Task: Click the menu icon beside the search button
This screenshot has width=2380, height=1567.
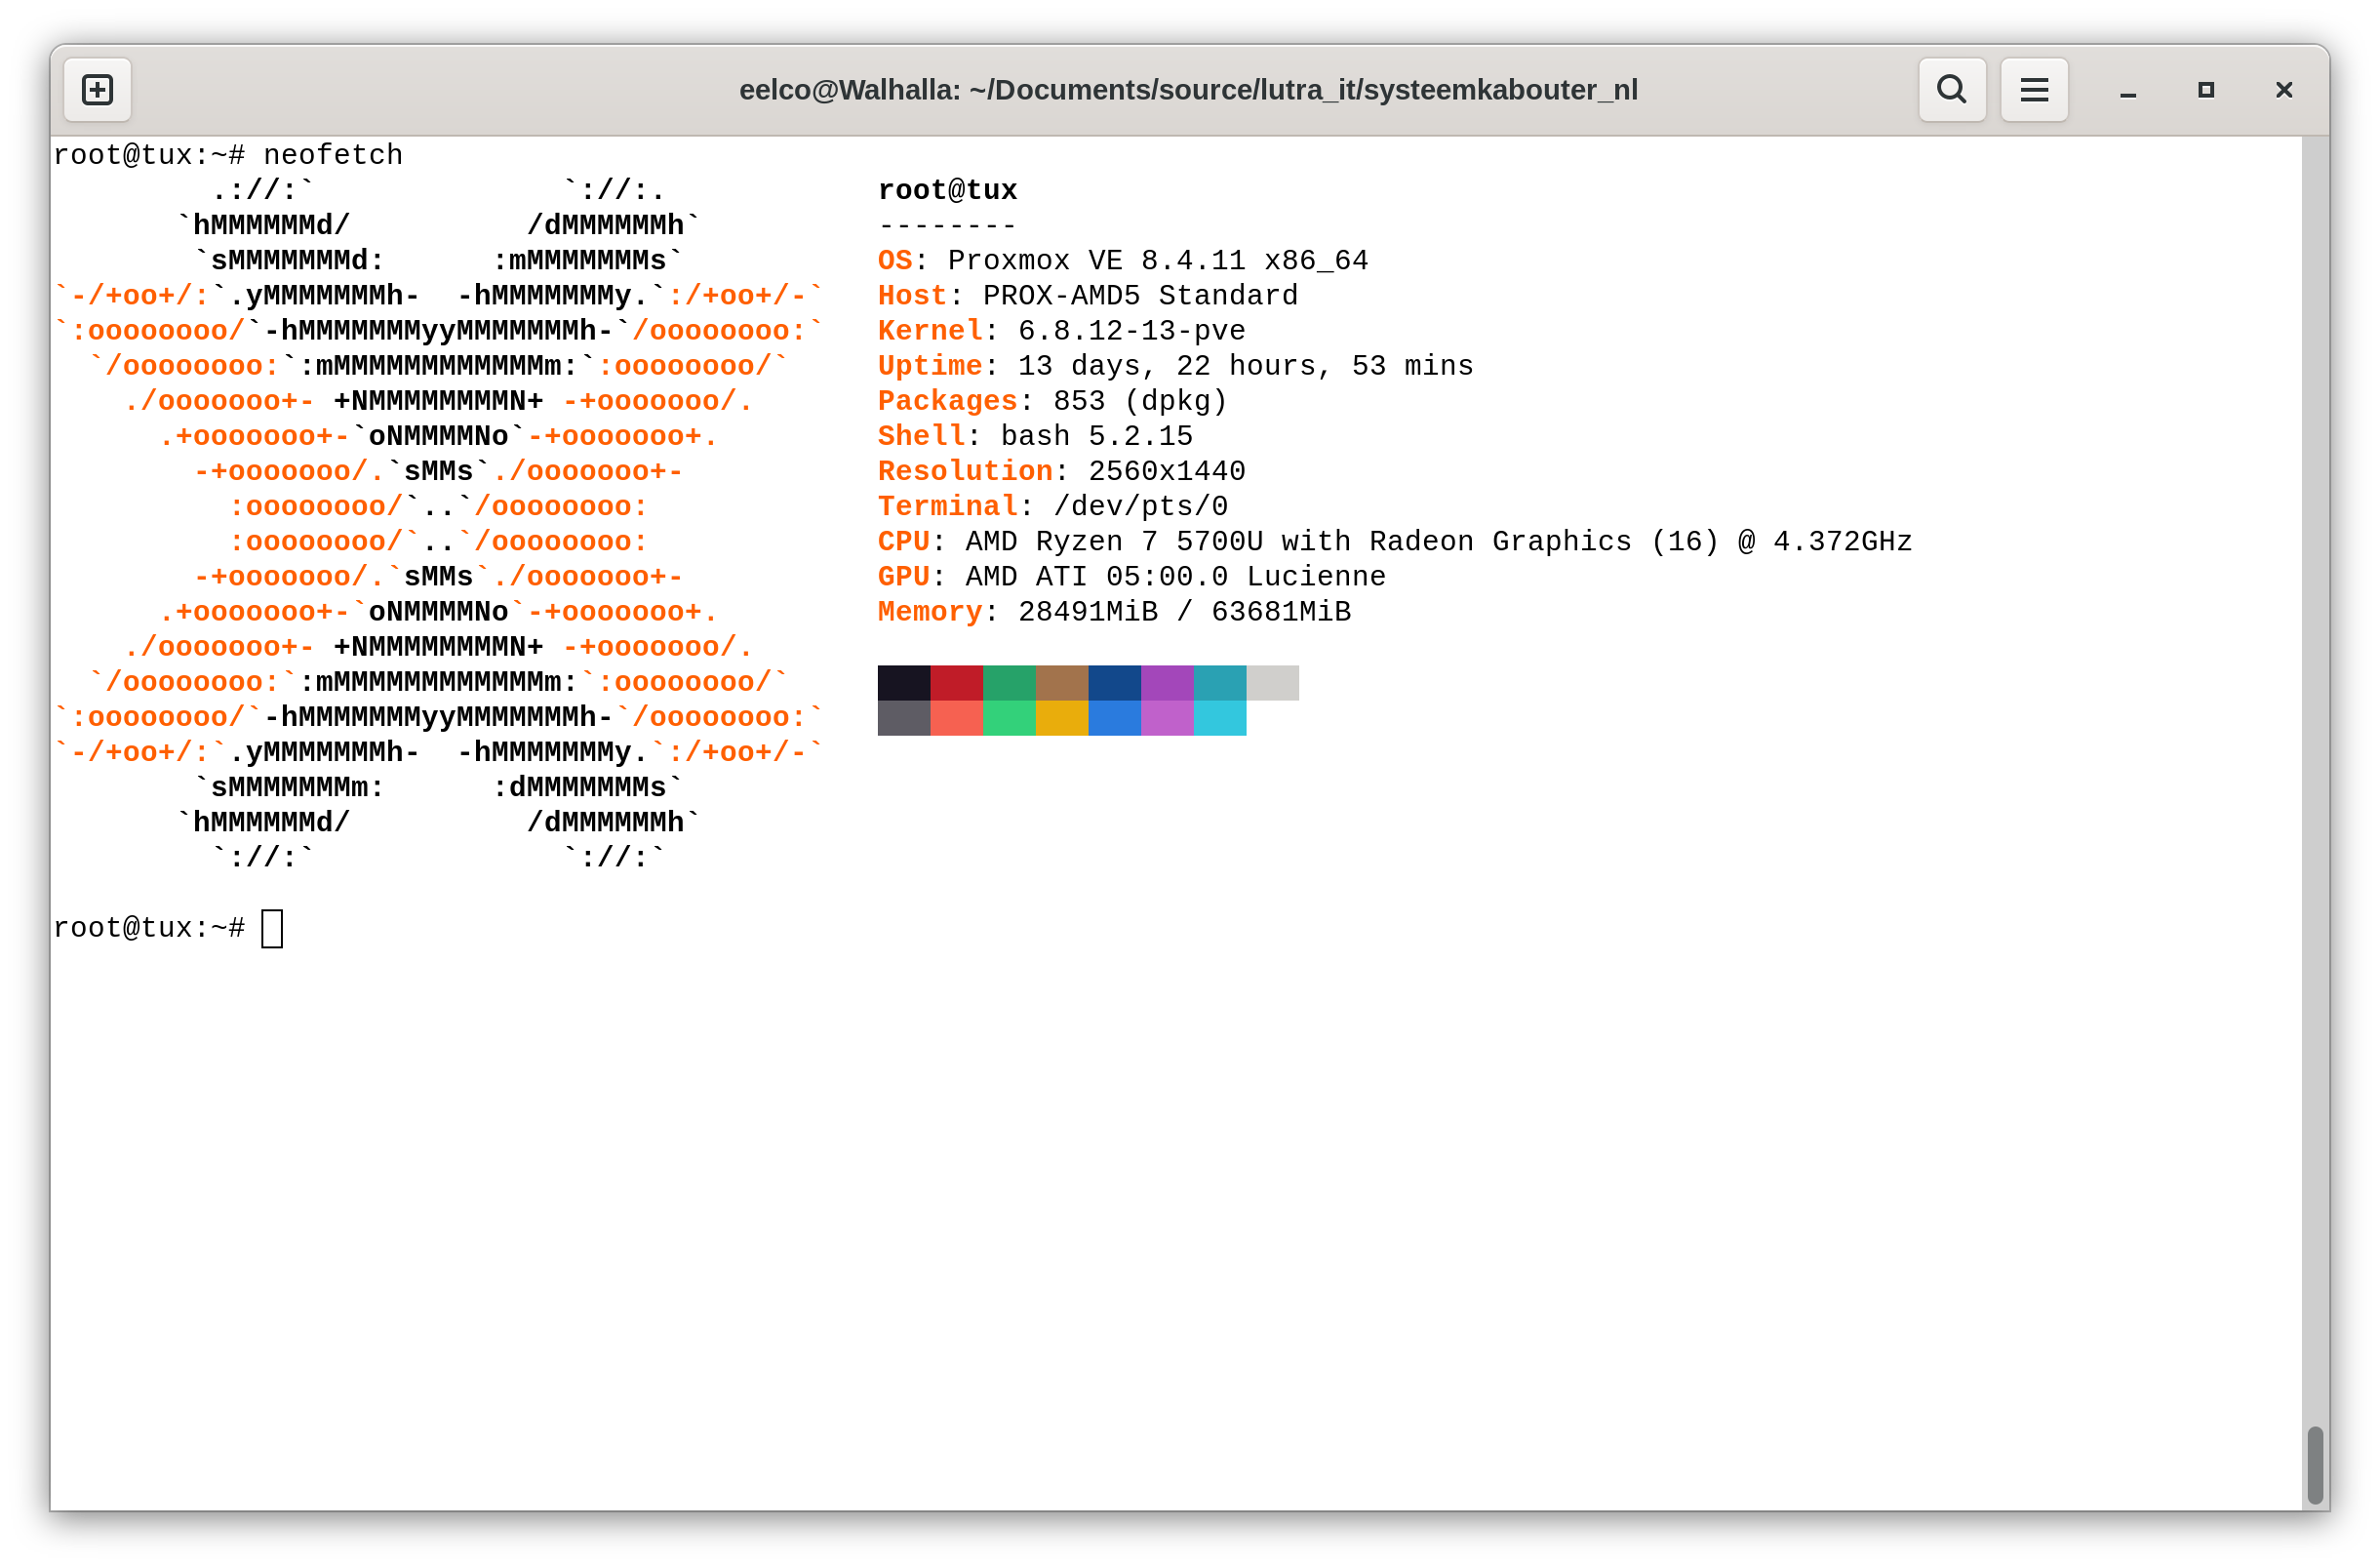Action: pyautogui.click(x=2034, y=89)
